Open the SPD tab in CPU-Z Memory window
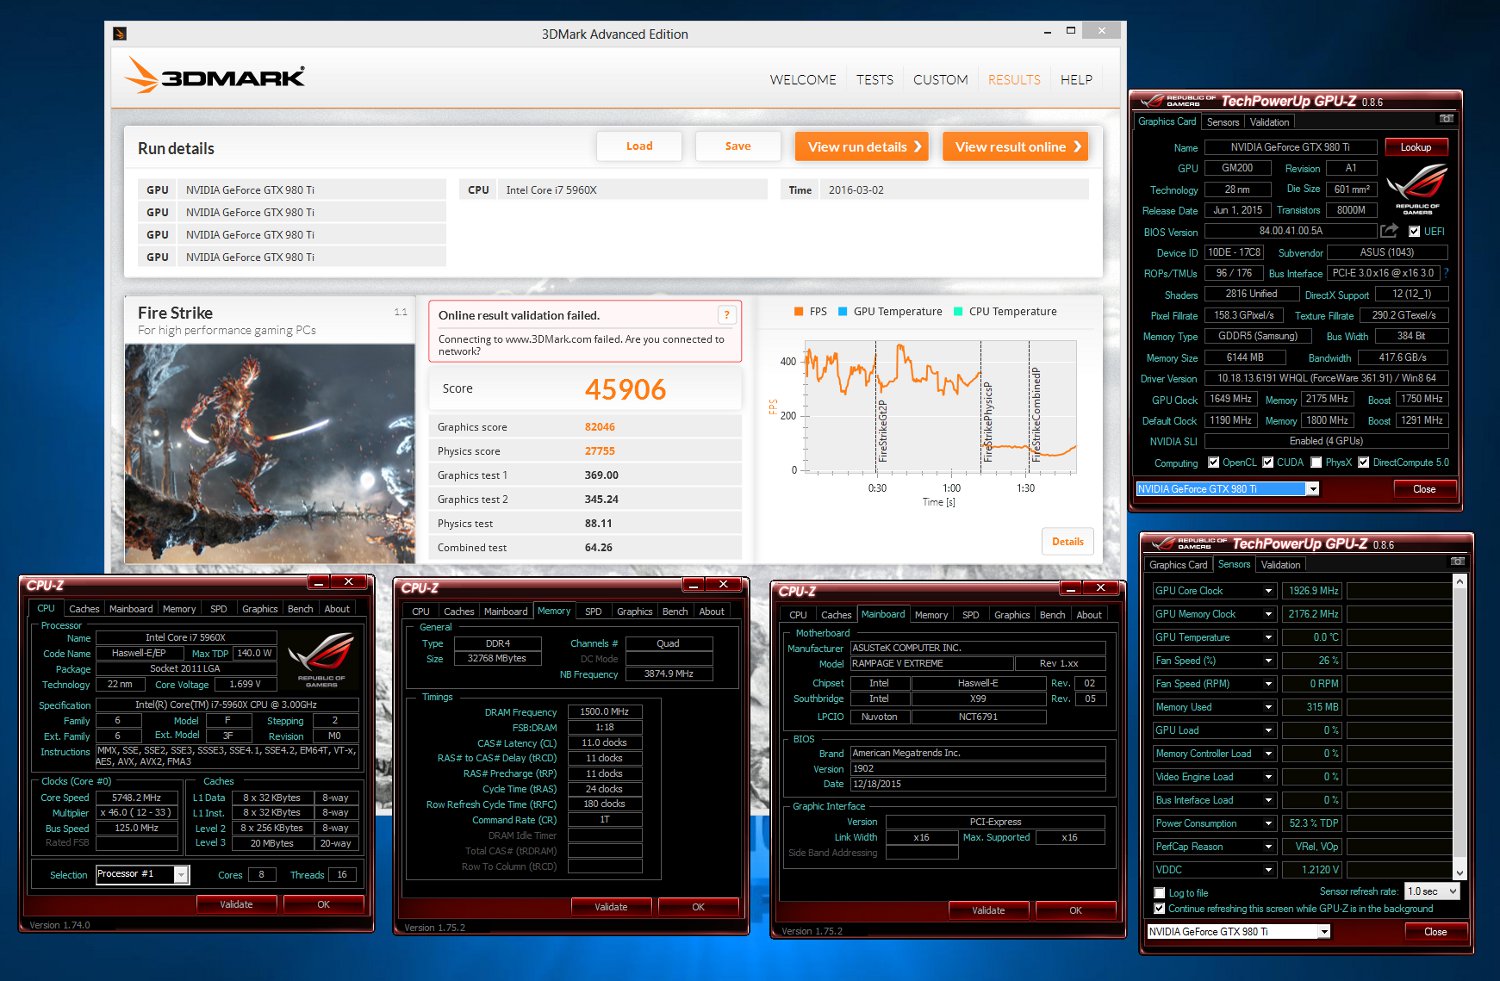 593,611
